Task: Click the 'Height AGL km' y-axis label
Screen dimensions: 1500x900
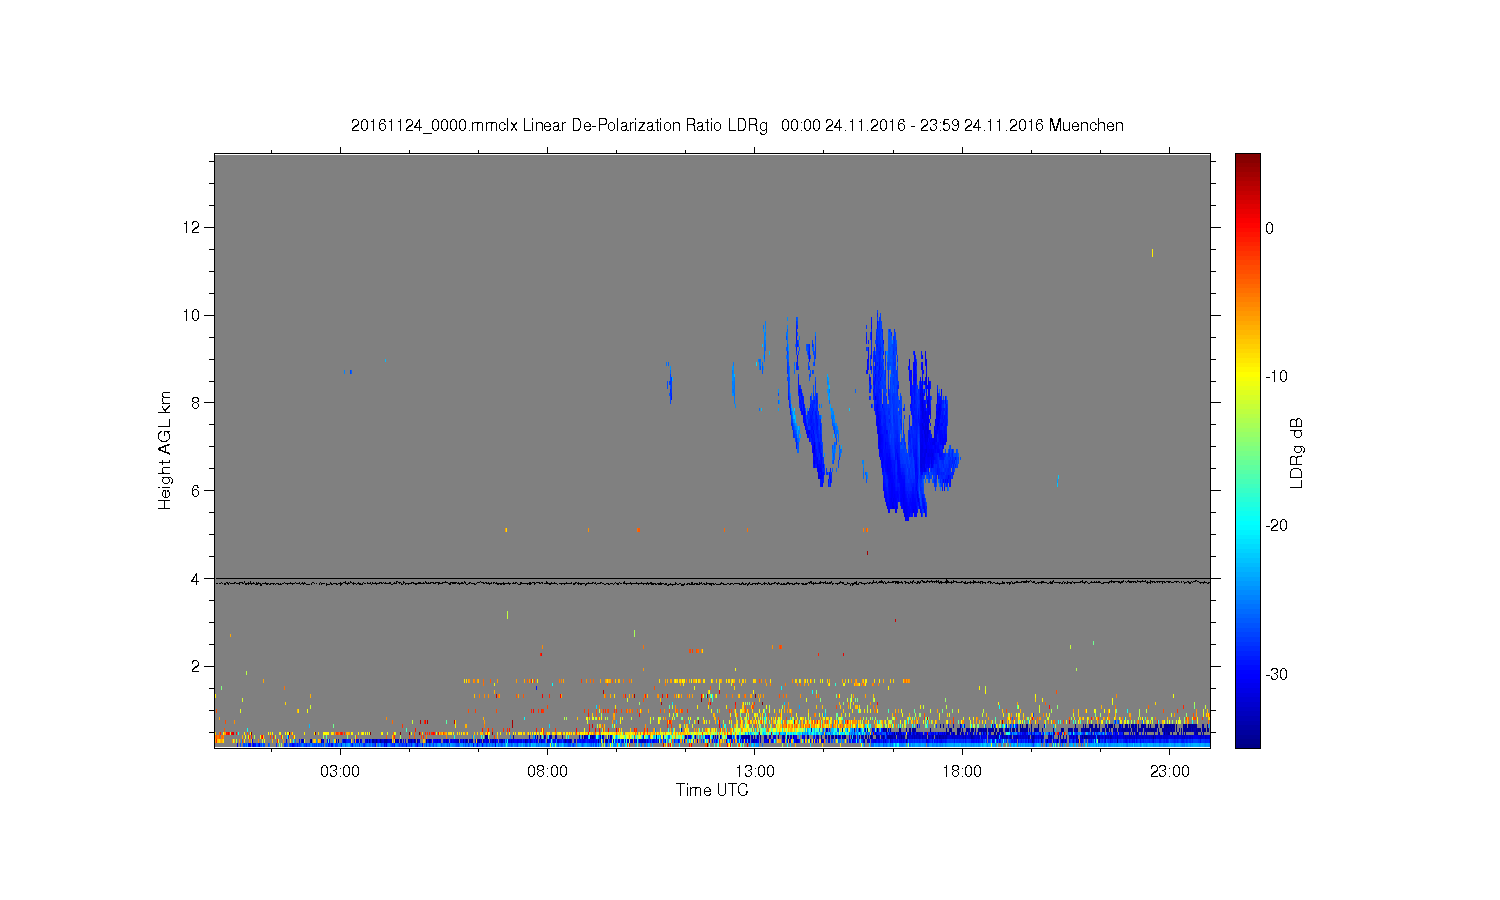Action: point(165,450)
